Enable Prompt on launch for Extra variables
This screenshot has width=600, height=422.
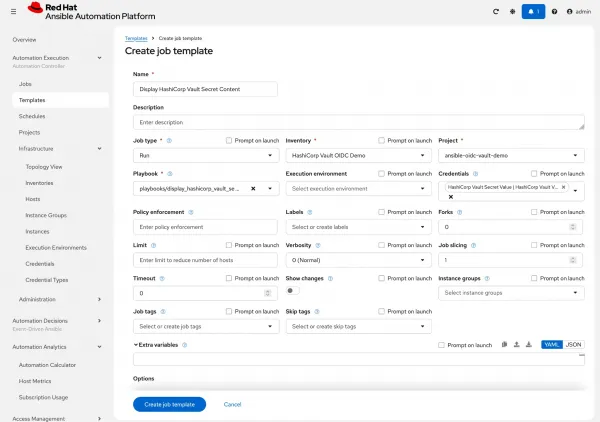(441, 345)
